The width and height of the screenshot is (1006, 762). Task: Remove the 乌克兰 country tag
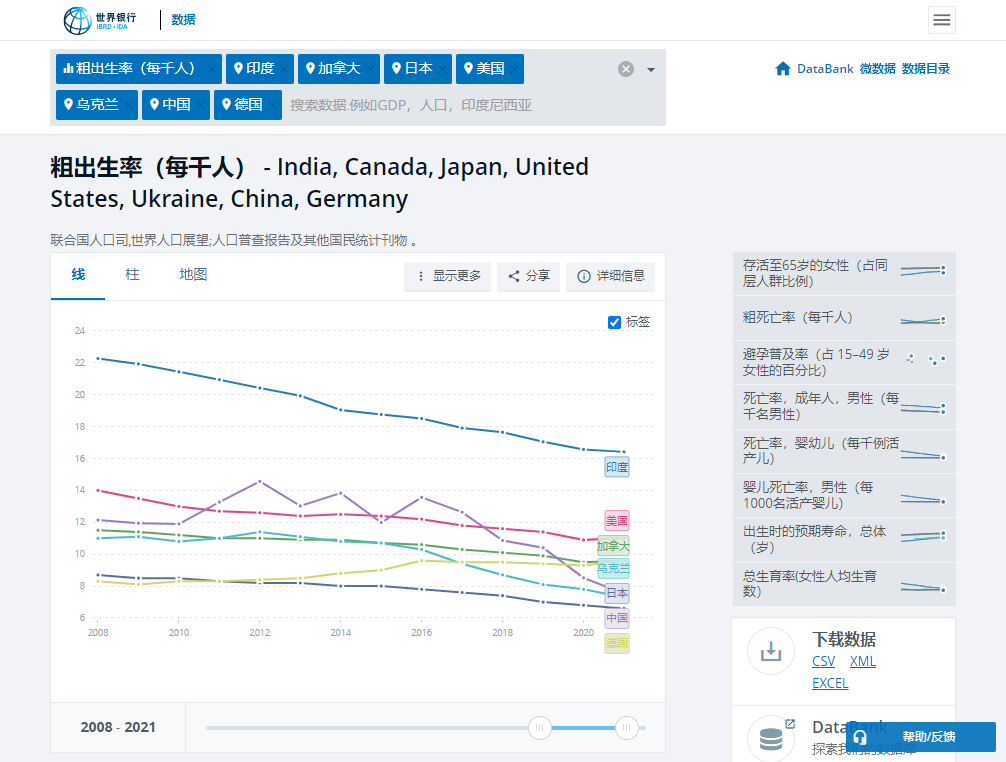128,105
